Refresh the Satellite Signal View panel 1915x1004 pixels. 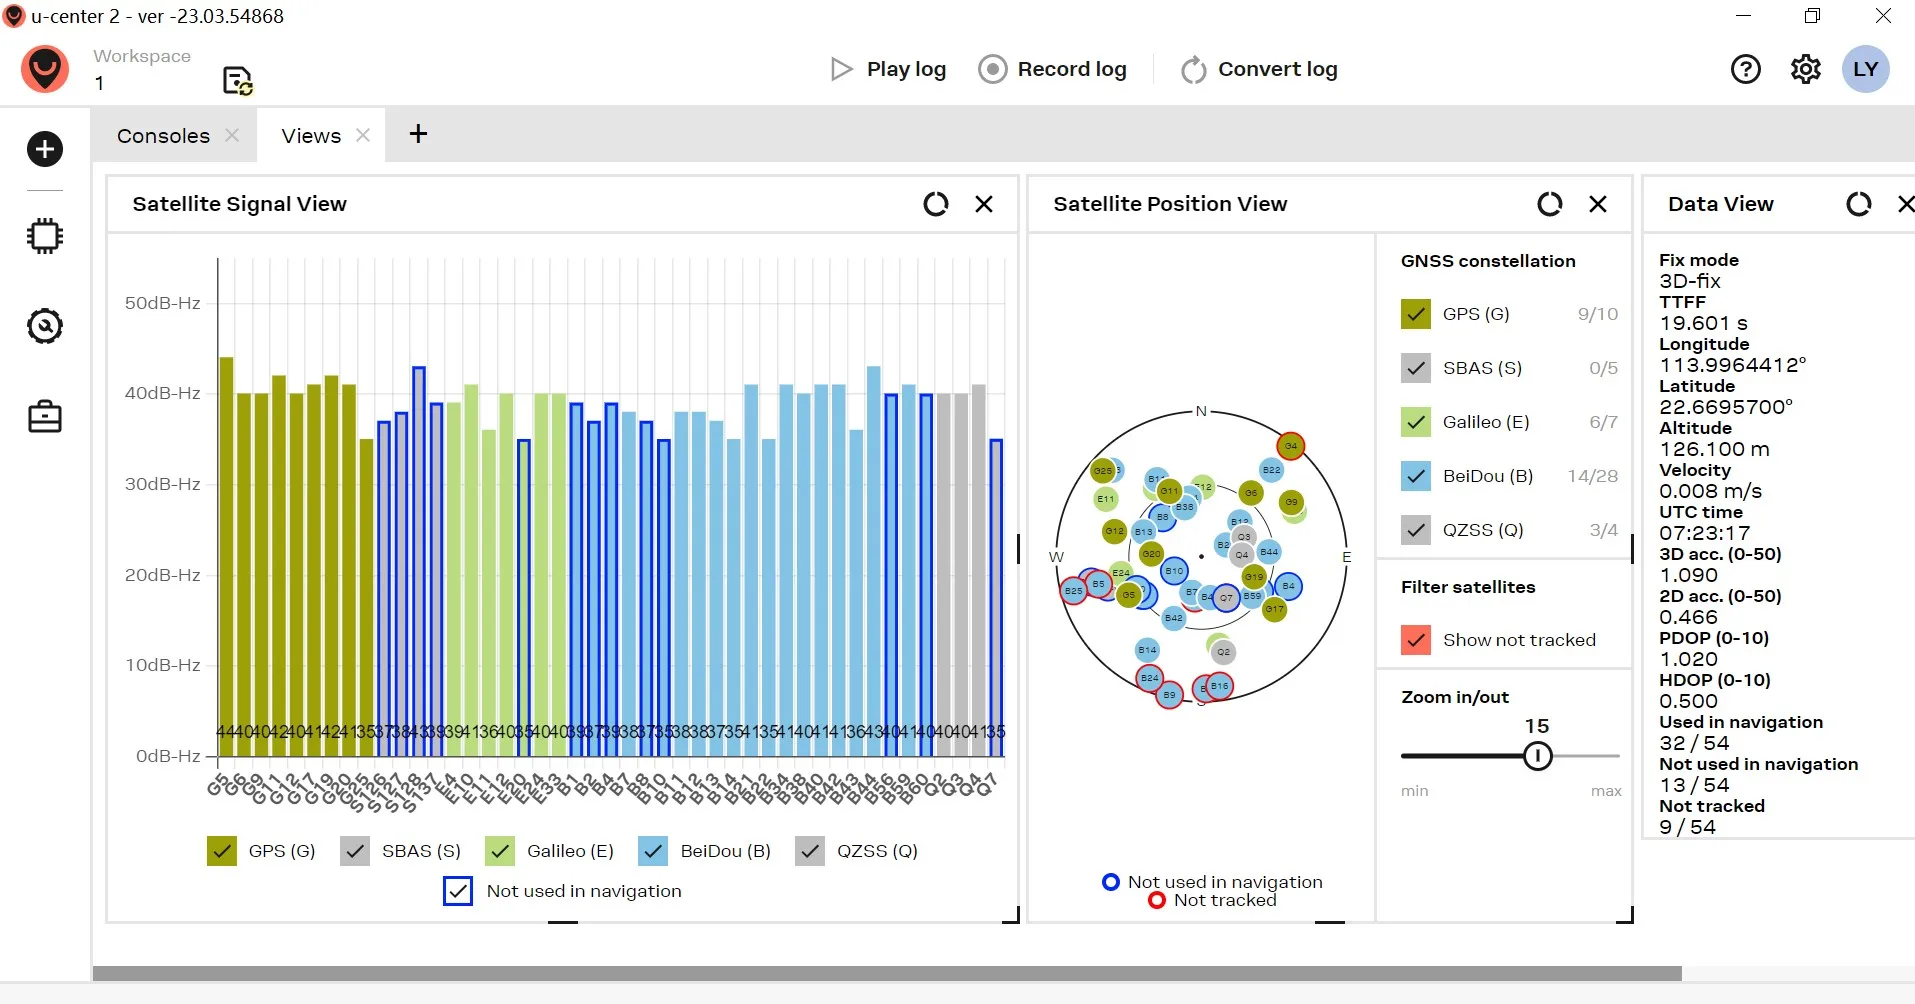point(935,204)
